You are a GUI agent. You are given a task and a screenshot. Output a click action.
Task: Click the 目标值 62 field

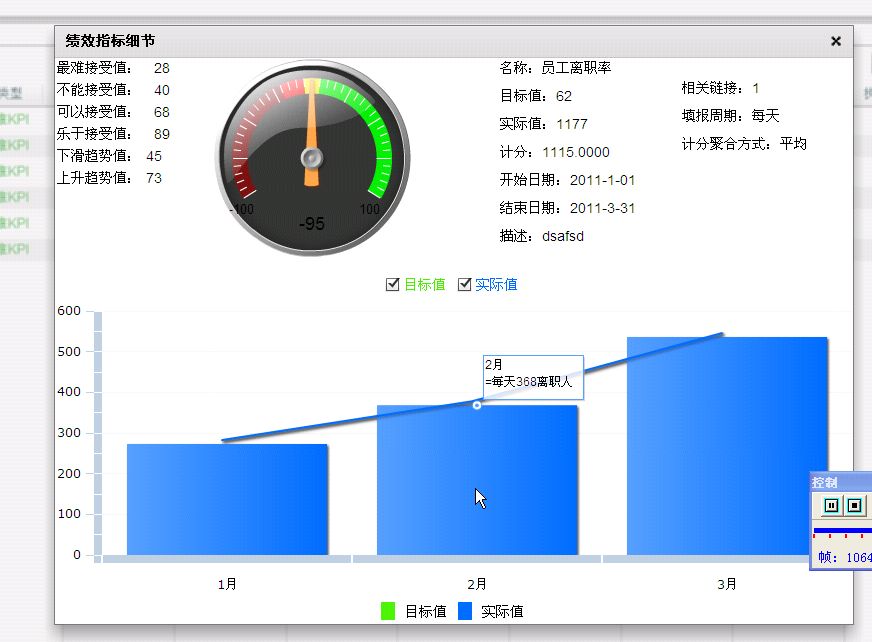[536, 96]
